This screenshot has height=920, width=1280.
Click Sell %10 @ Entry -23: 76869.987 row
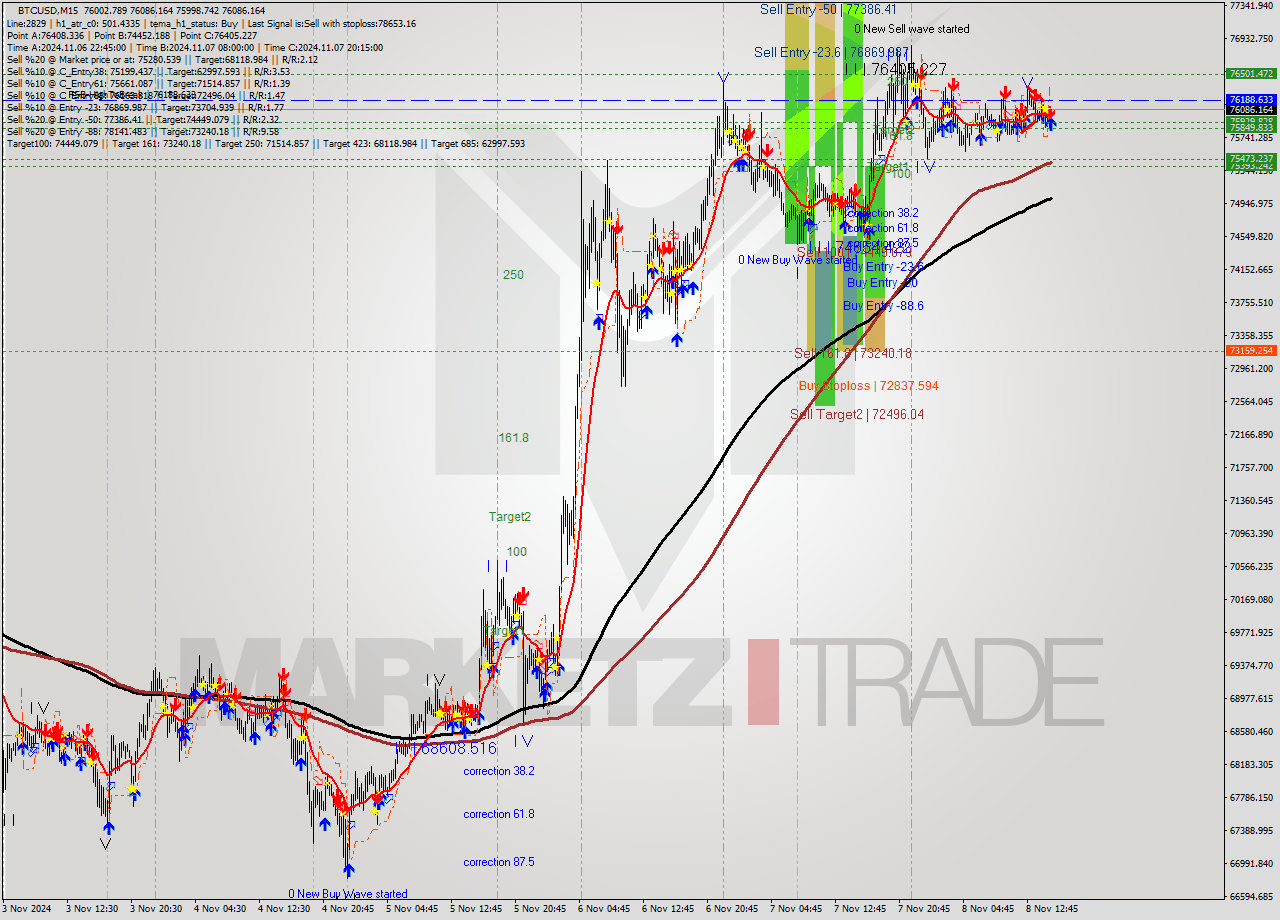pos(146,107)
